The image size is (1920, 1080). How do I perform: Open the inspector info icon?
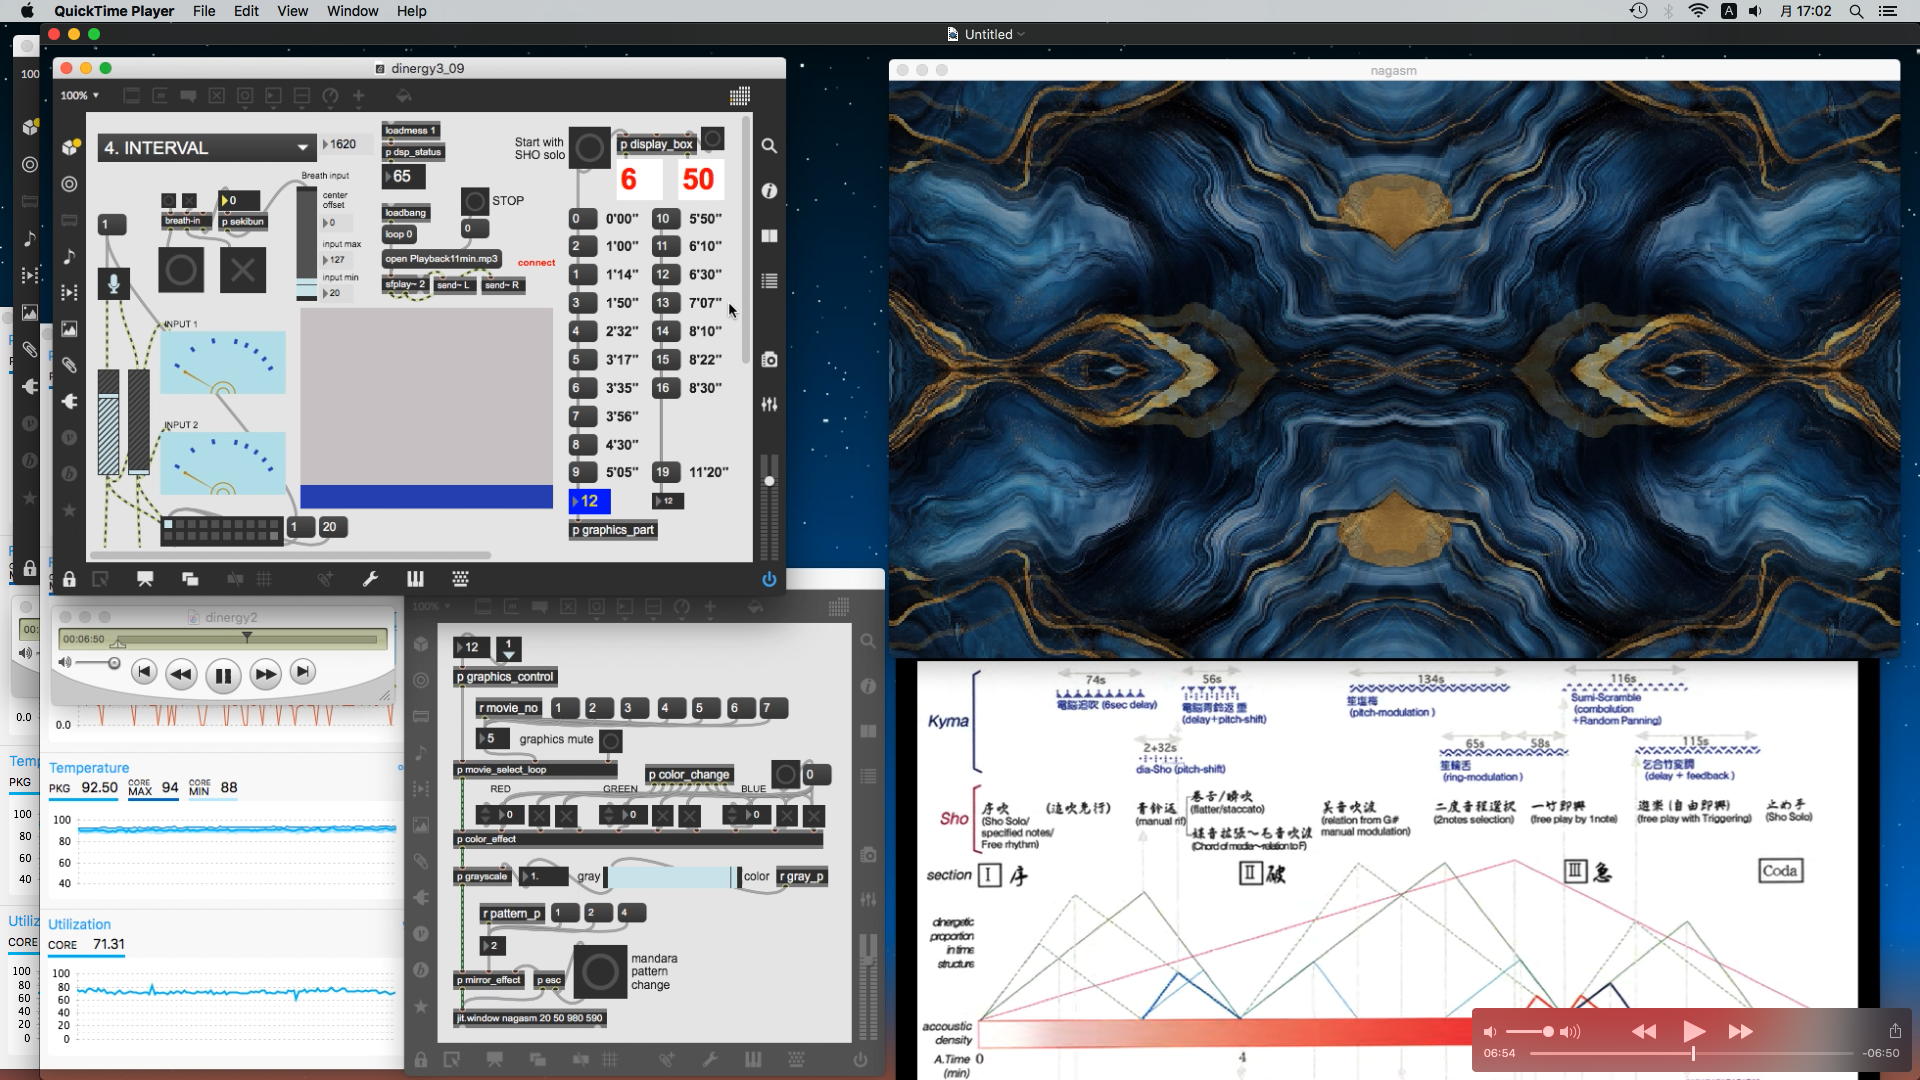pos(769,191)
